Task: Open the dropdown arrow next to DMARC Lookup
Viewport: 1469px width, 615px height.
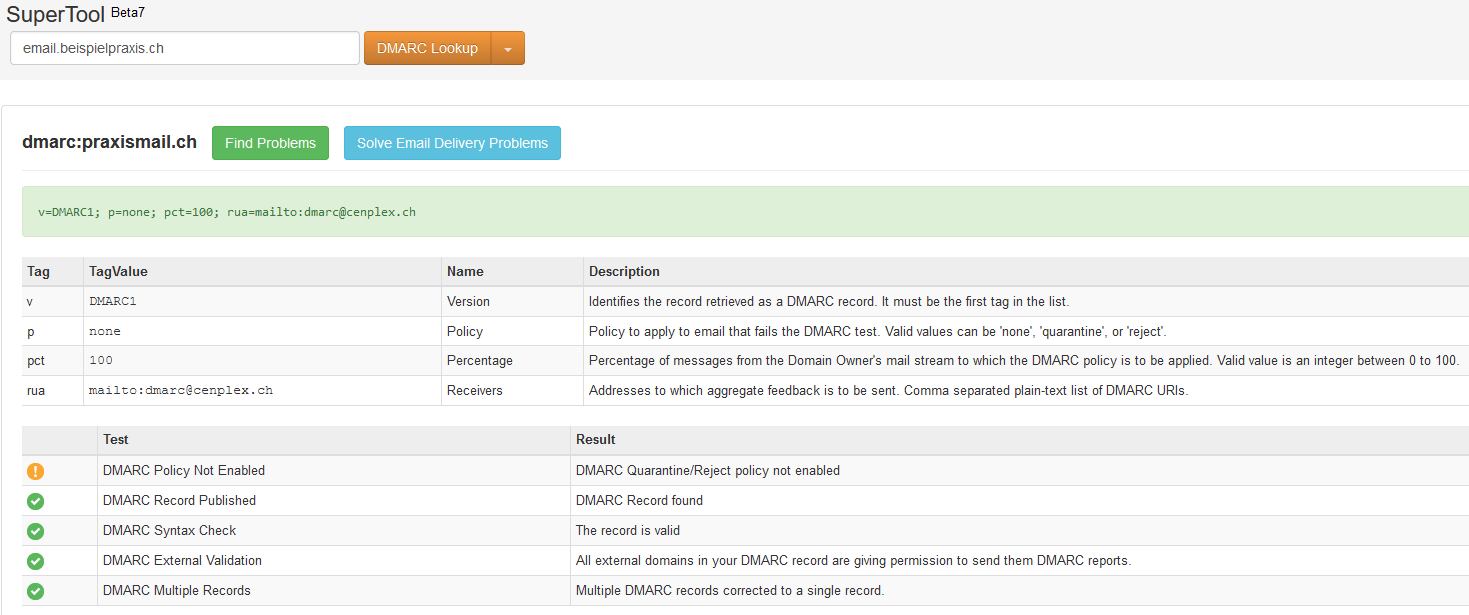Action: point(508,48)
